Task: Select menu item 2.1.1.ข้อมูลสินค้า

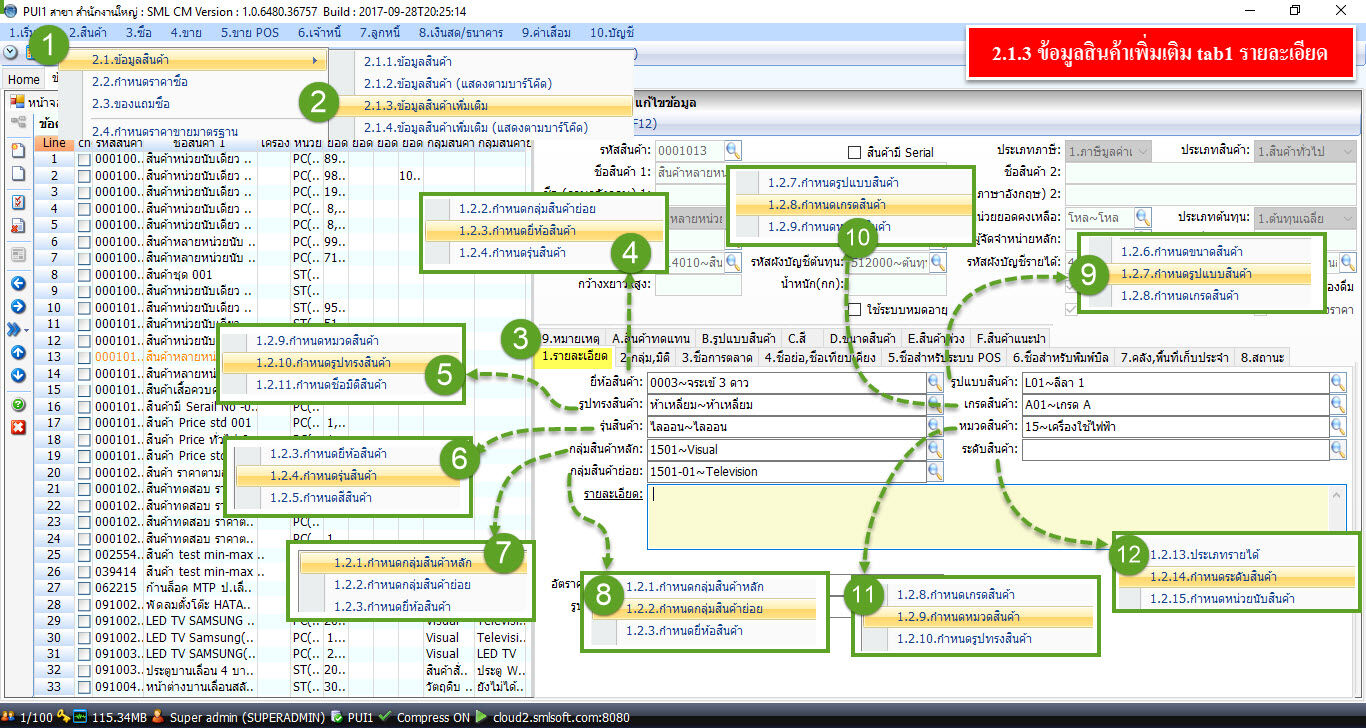Action: pyautogui.click(x=407, y=61)
